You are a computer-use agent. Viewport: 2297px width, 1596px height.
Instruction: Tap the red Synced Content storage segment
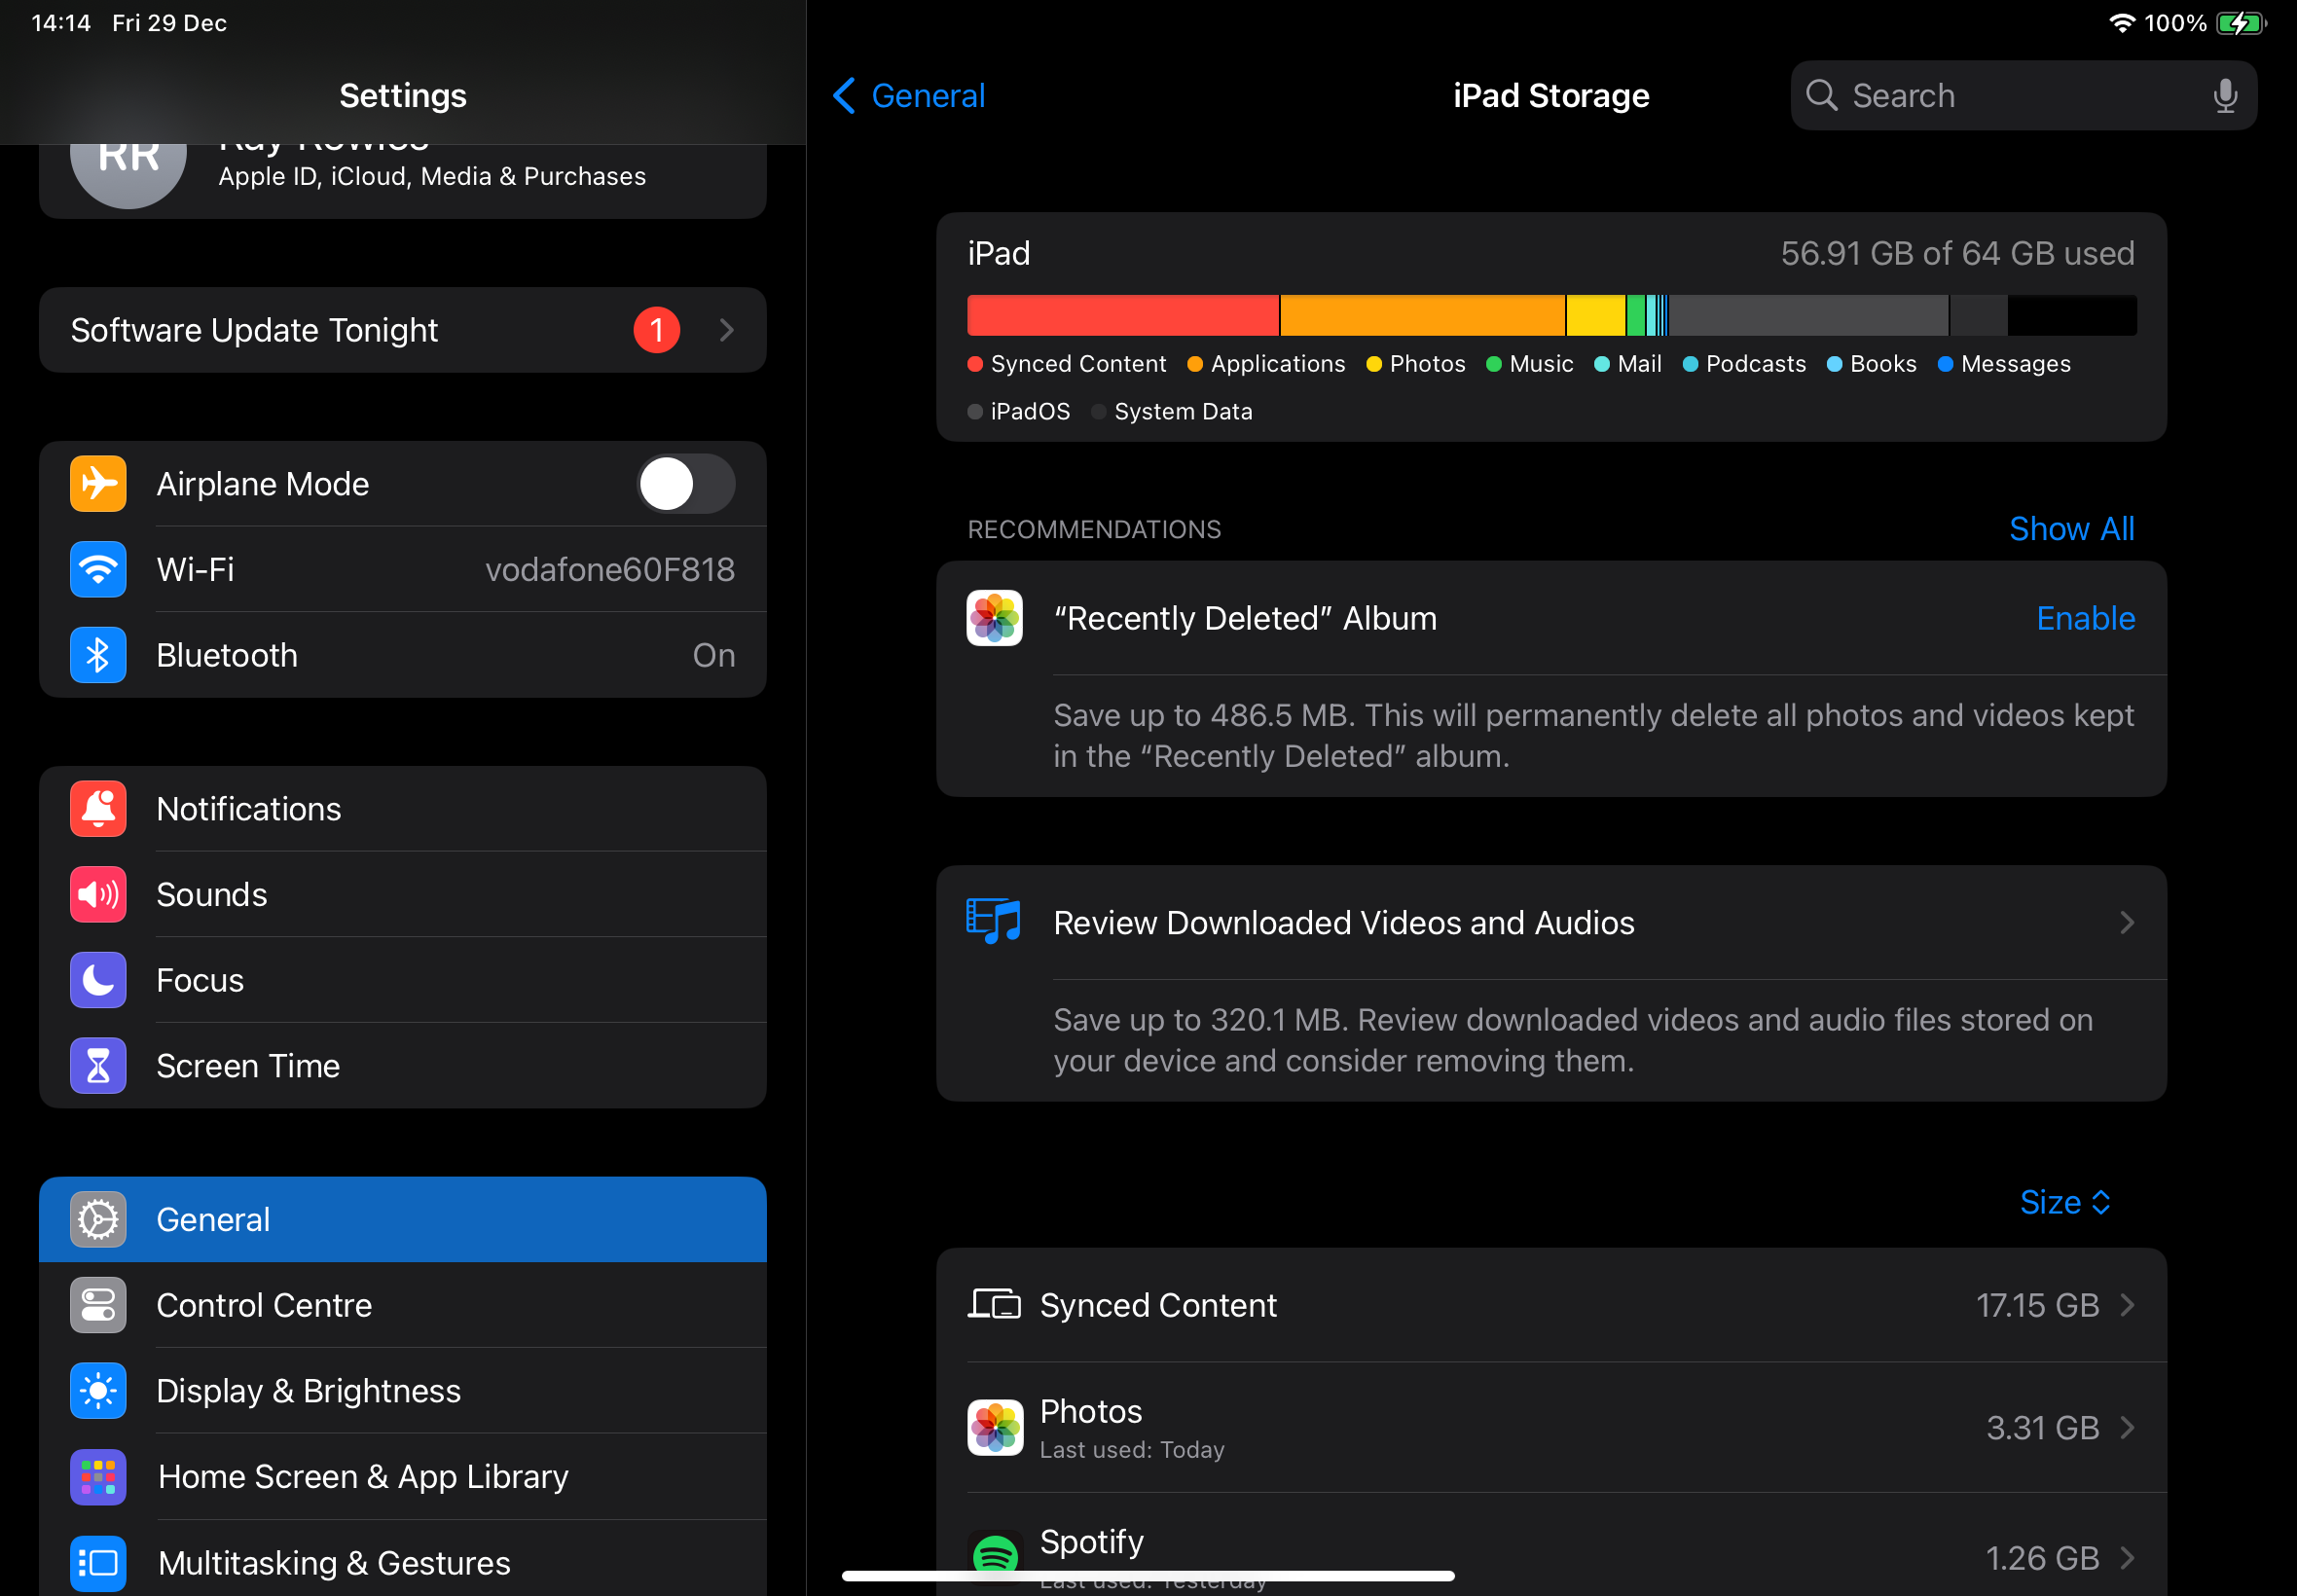1122,315
